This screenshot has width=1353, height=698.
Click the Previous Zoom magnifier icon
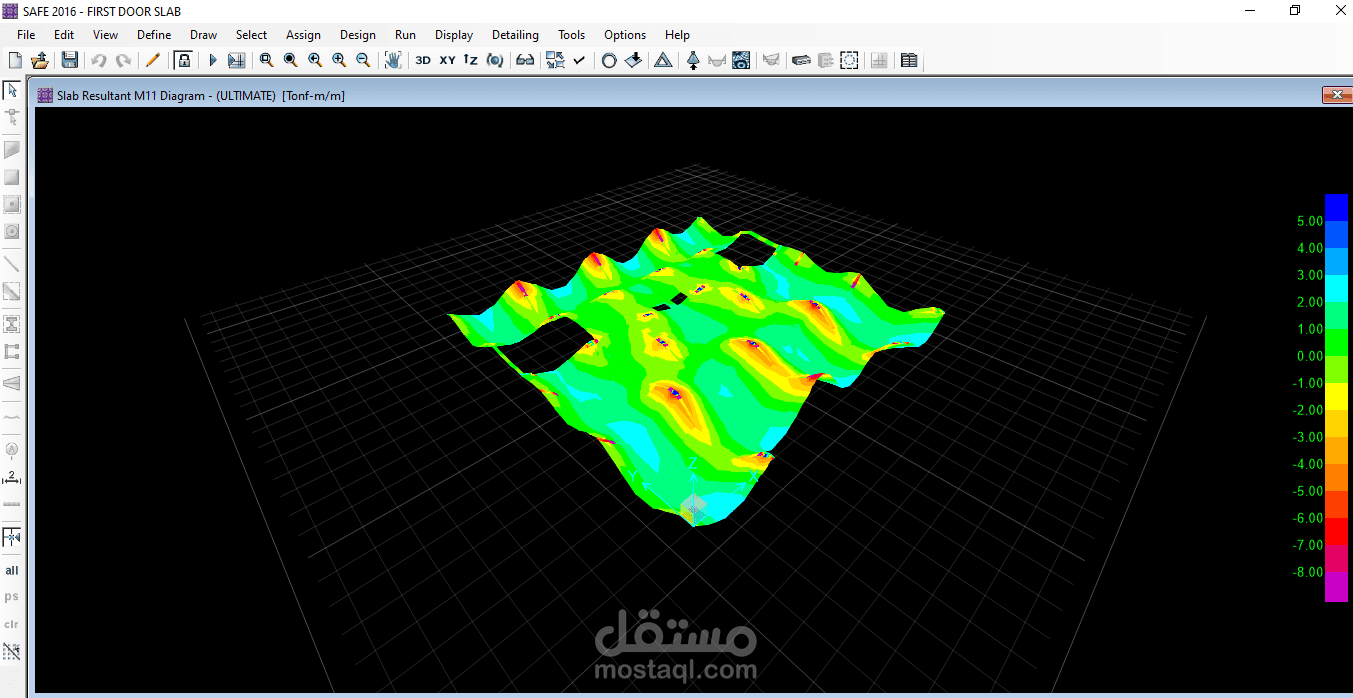click(315, 60)
